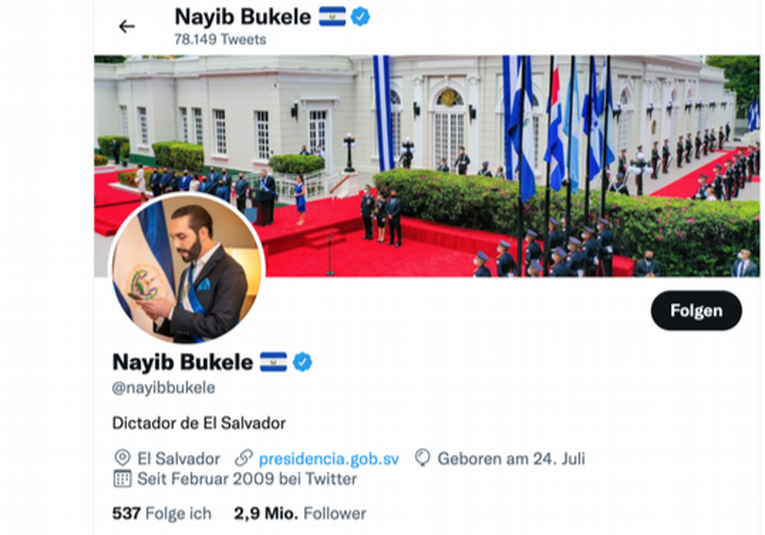Follow the account with the Folgen button
Viewport: 765px width, 535px height.
[696, 311]
